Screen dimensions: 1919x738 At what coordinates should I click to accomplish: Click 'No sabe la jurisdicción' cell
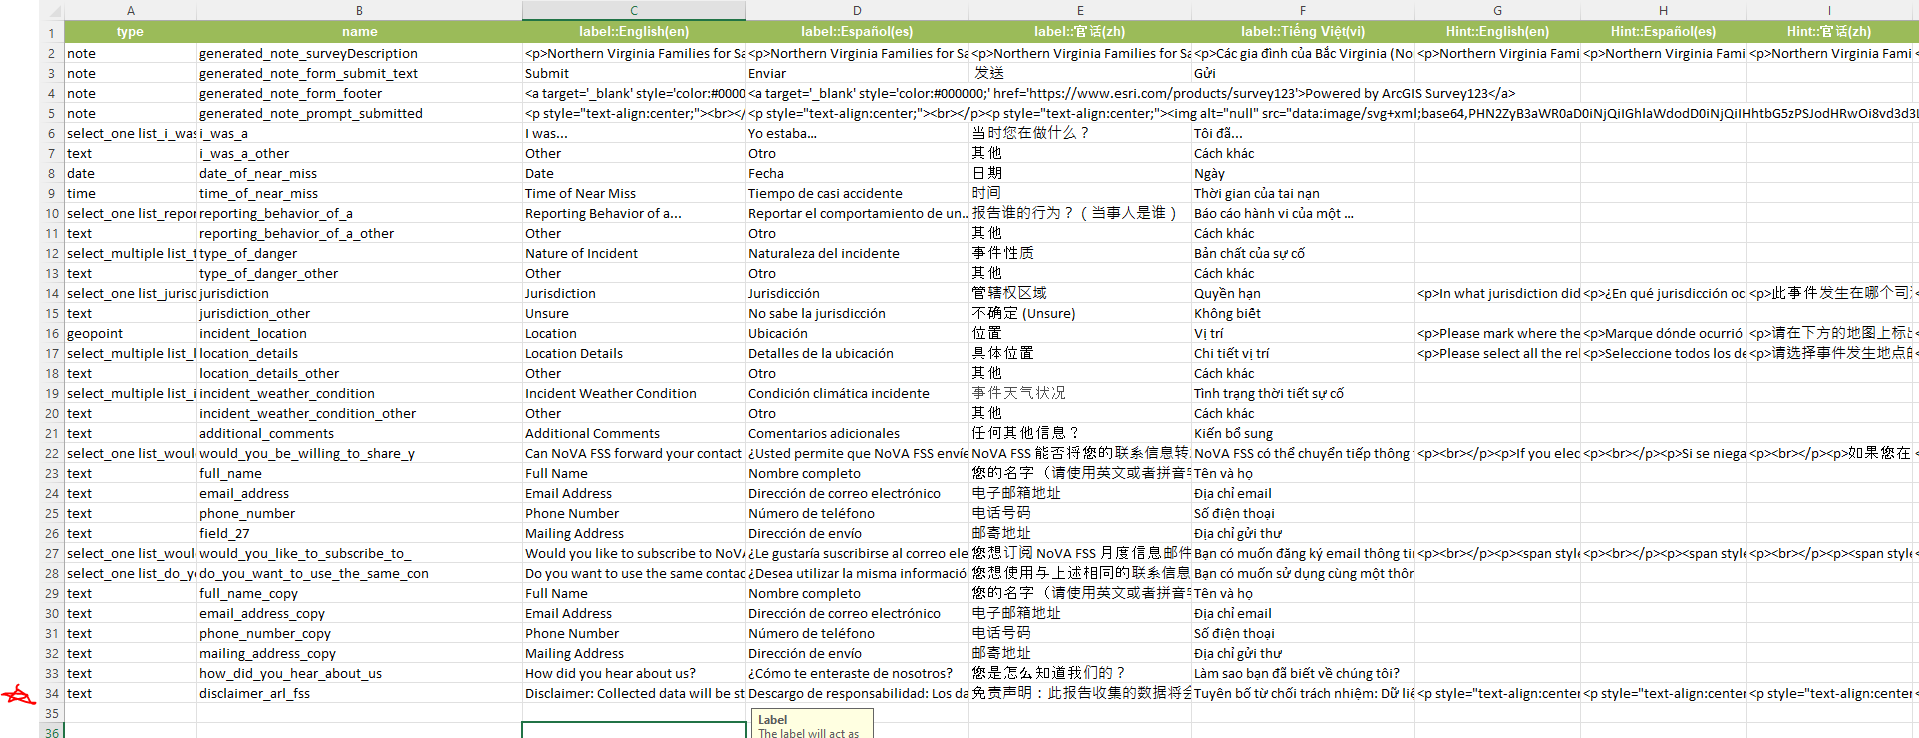pyautogui.click(x=857, y=313)
